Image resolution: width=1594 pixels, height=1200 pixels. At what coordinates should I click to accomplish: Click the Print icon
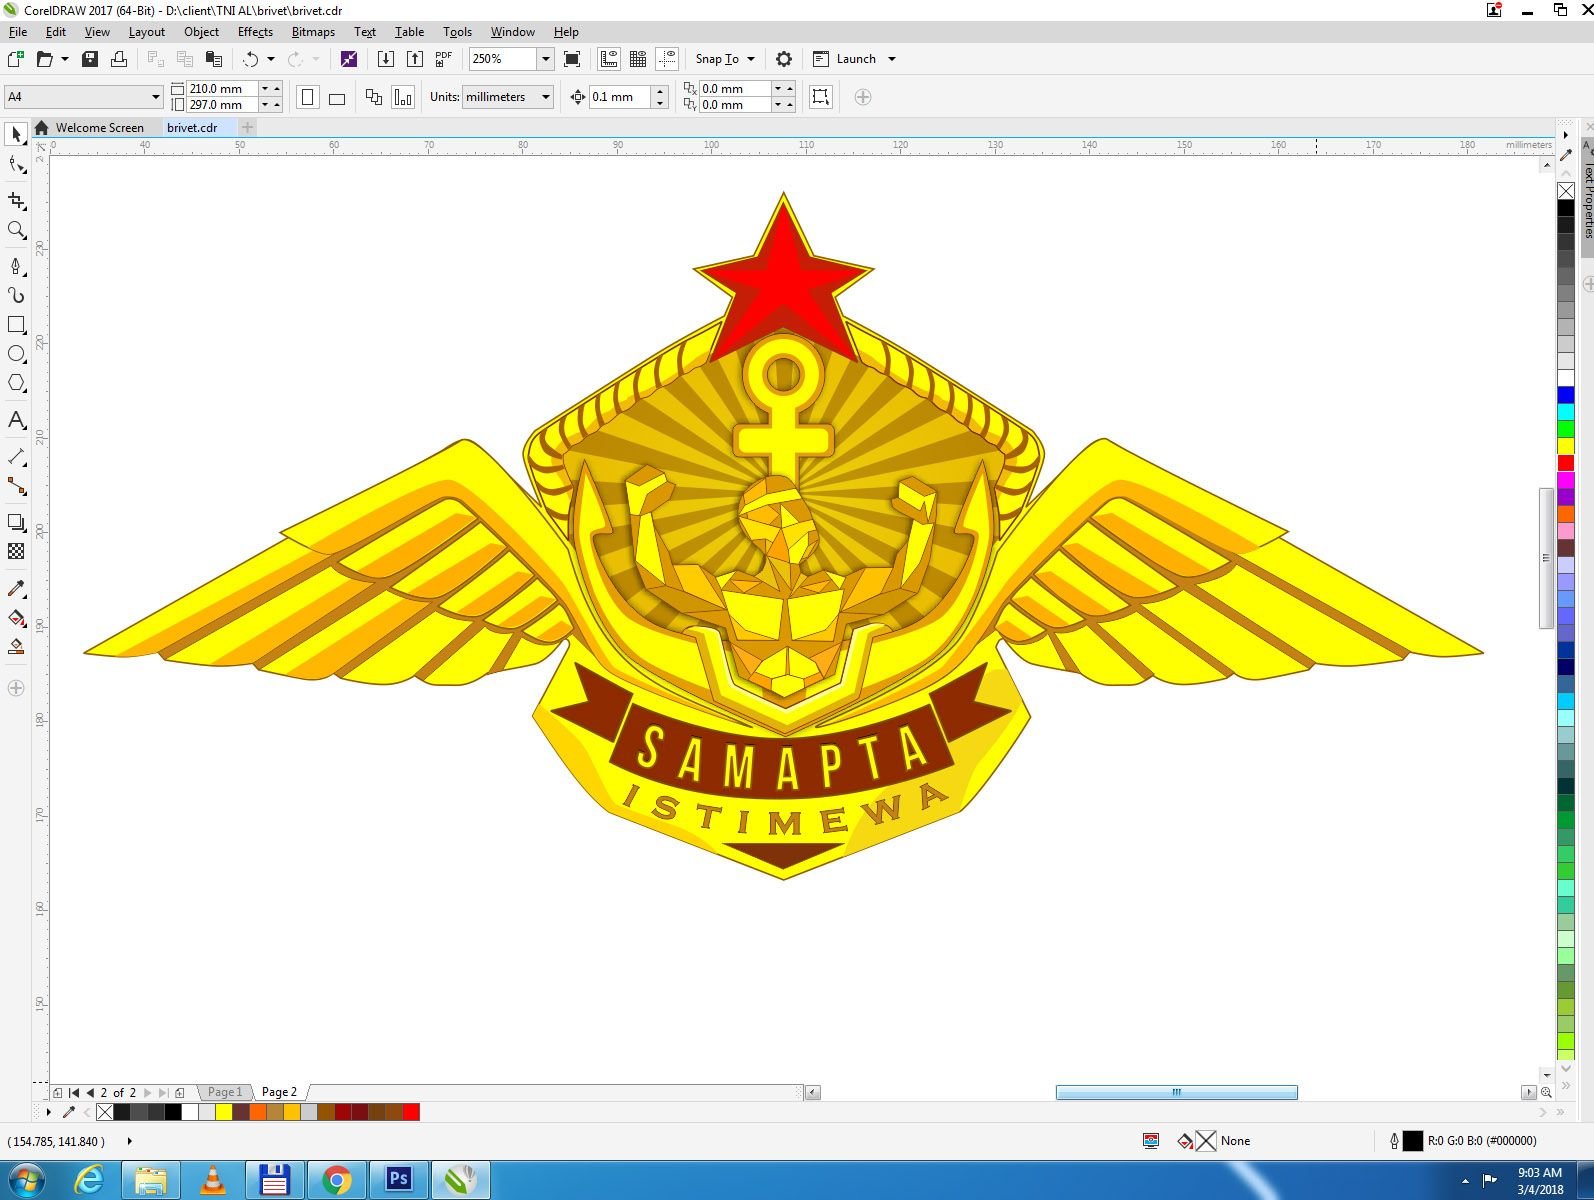click(119, 59)
